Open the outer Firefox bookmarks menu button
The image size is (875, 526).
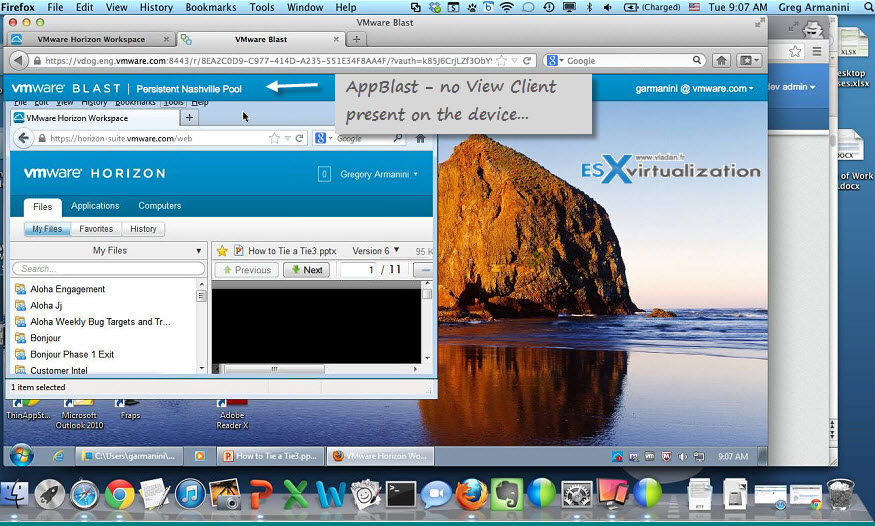[749, 60]
